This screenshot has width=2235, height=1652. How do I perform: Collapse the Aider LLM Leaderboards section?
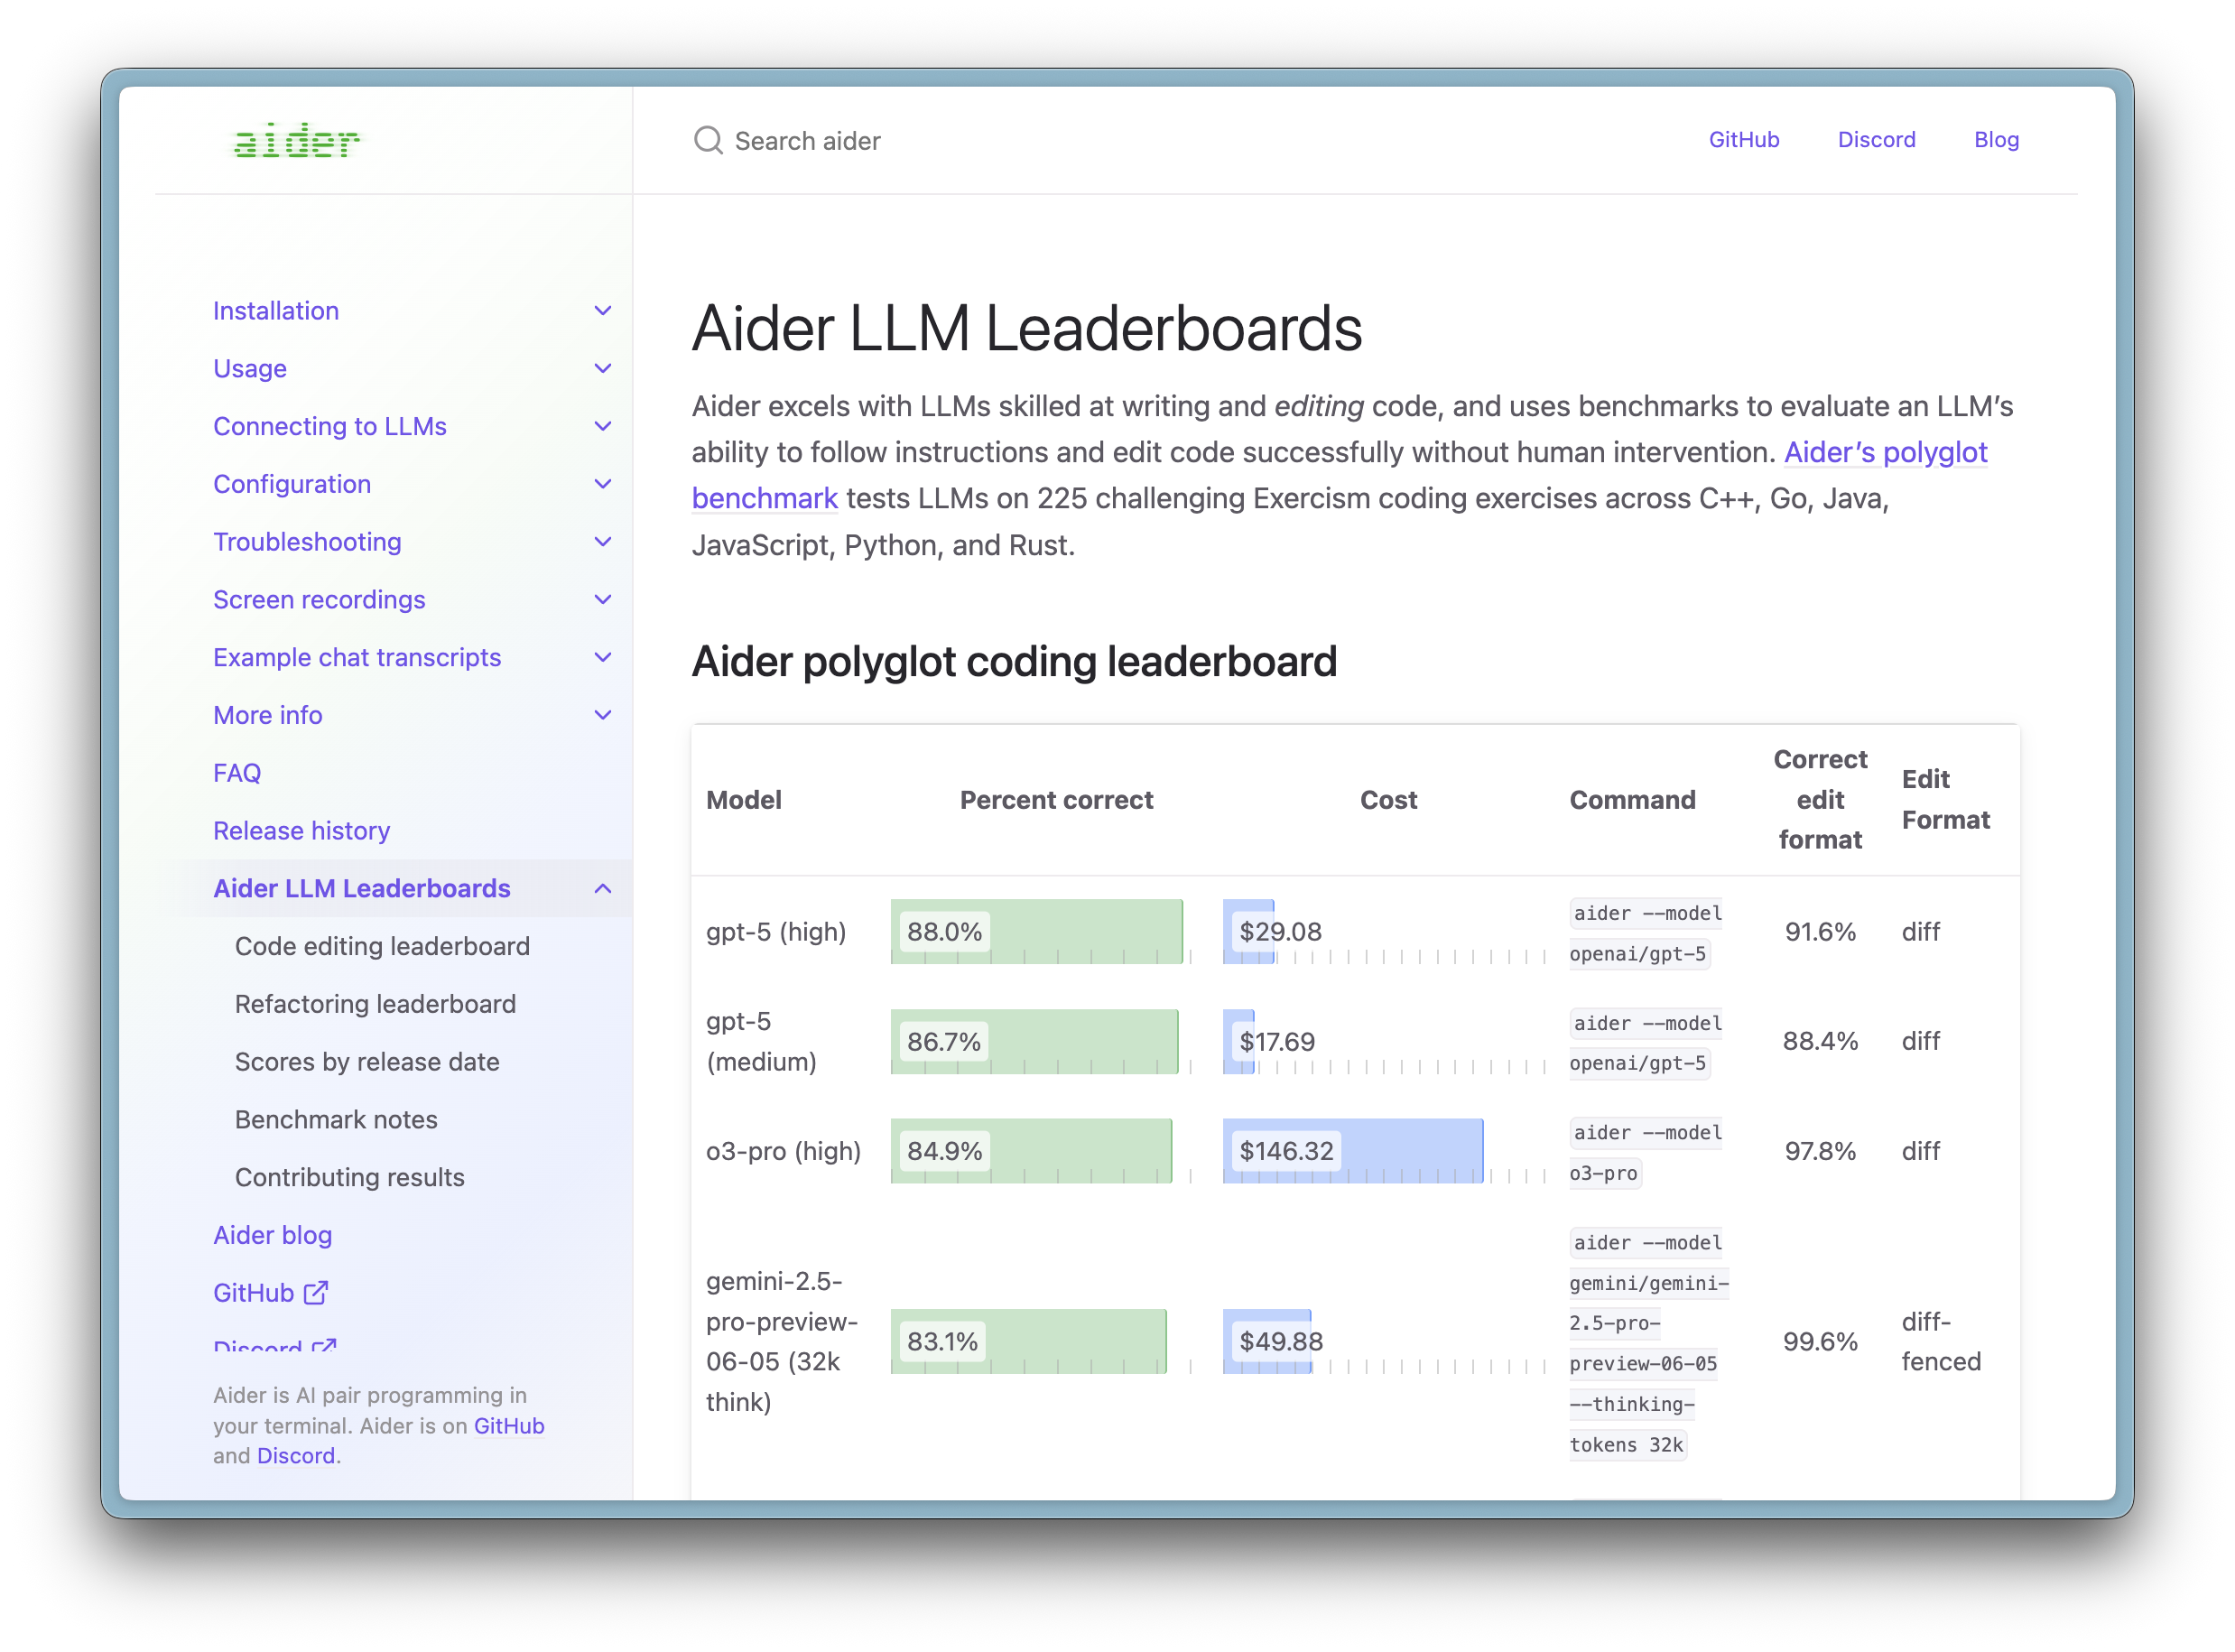pyautogui.click(x=602, y=889)
